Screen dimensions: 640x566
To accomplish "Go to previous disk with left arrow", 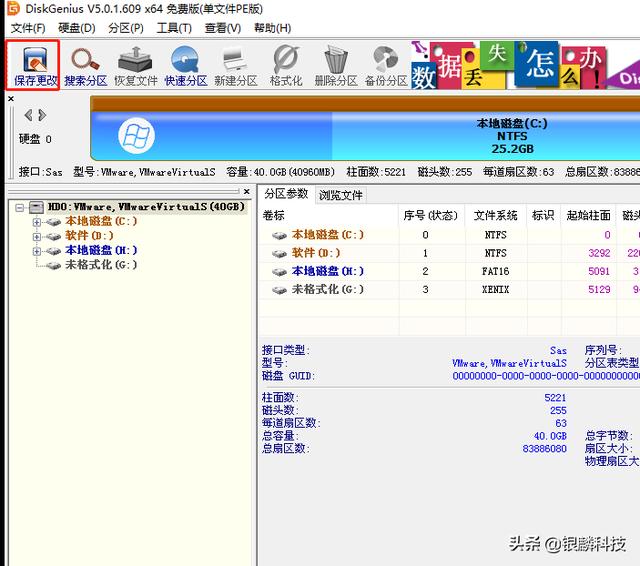I will click(28, 115).
